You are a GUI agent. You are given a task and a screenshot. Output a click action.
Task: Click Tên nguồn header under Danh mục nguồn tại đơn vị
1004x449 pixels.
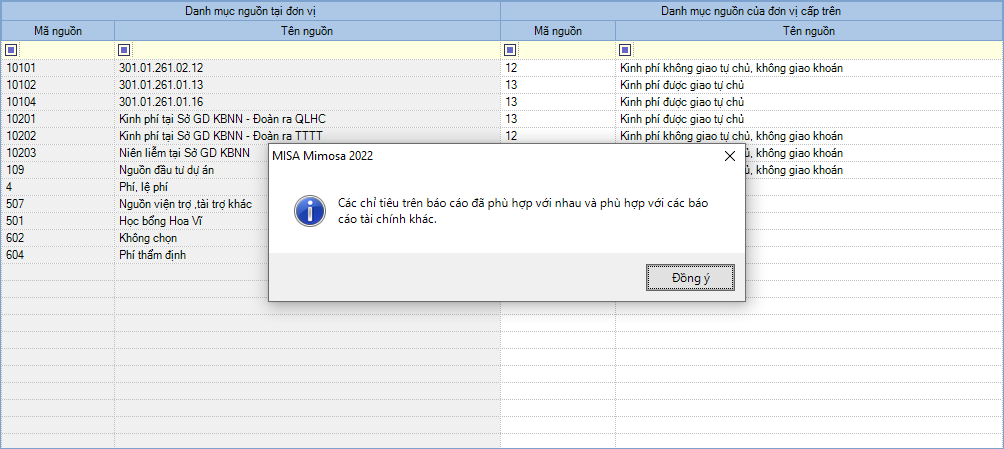point(307,32)
